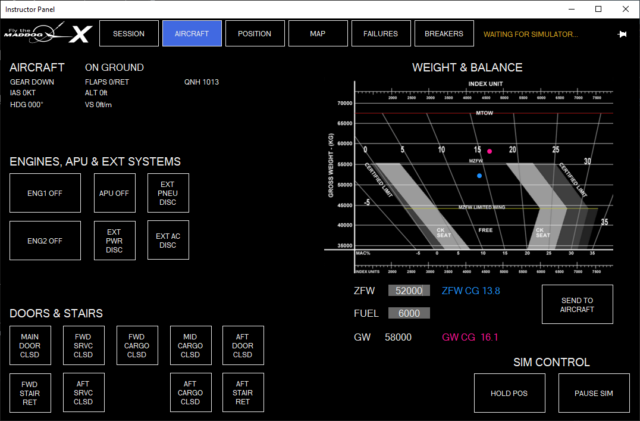Click the pink GW CG dot on chart
The width and height of the screenshot is (640, 421).
pyautogui.click(x=490, y=152)
